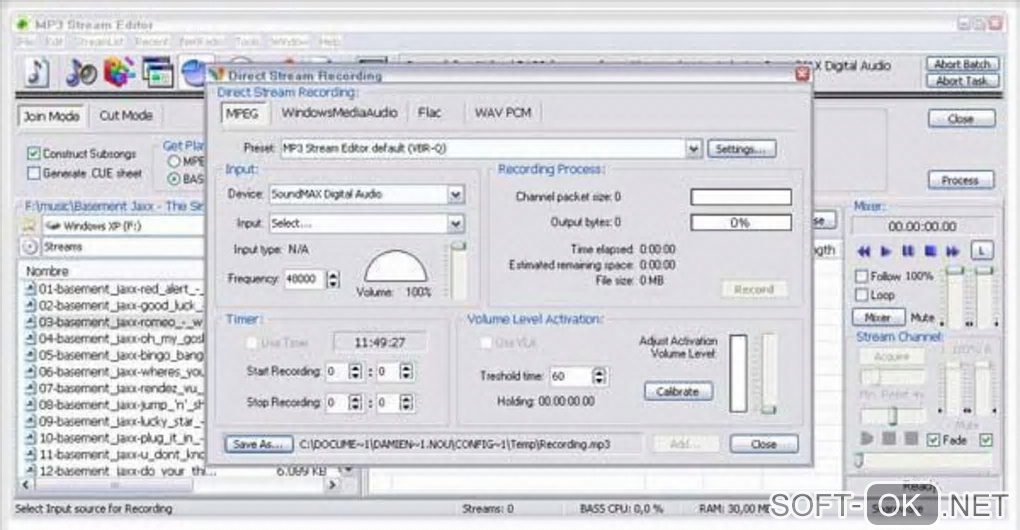This screenshot has height=530, width=1020.
Task: Click the Calibrate button
Action: [678, 391]
